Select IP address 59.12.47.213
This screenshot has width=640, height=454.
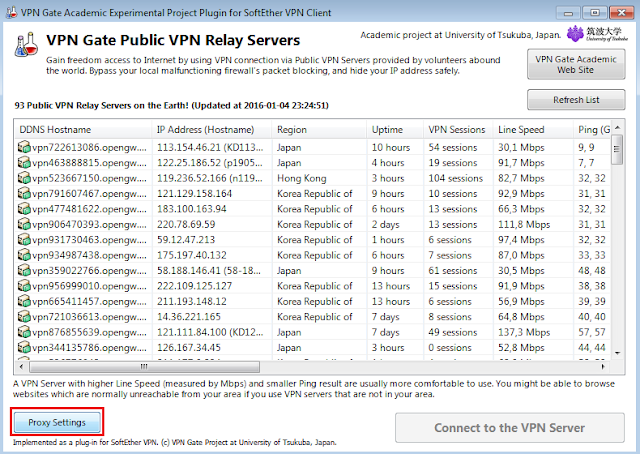click(186, 240)
